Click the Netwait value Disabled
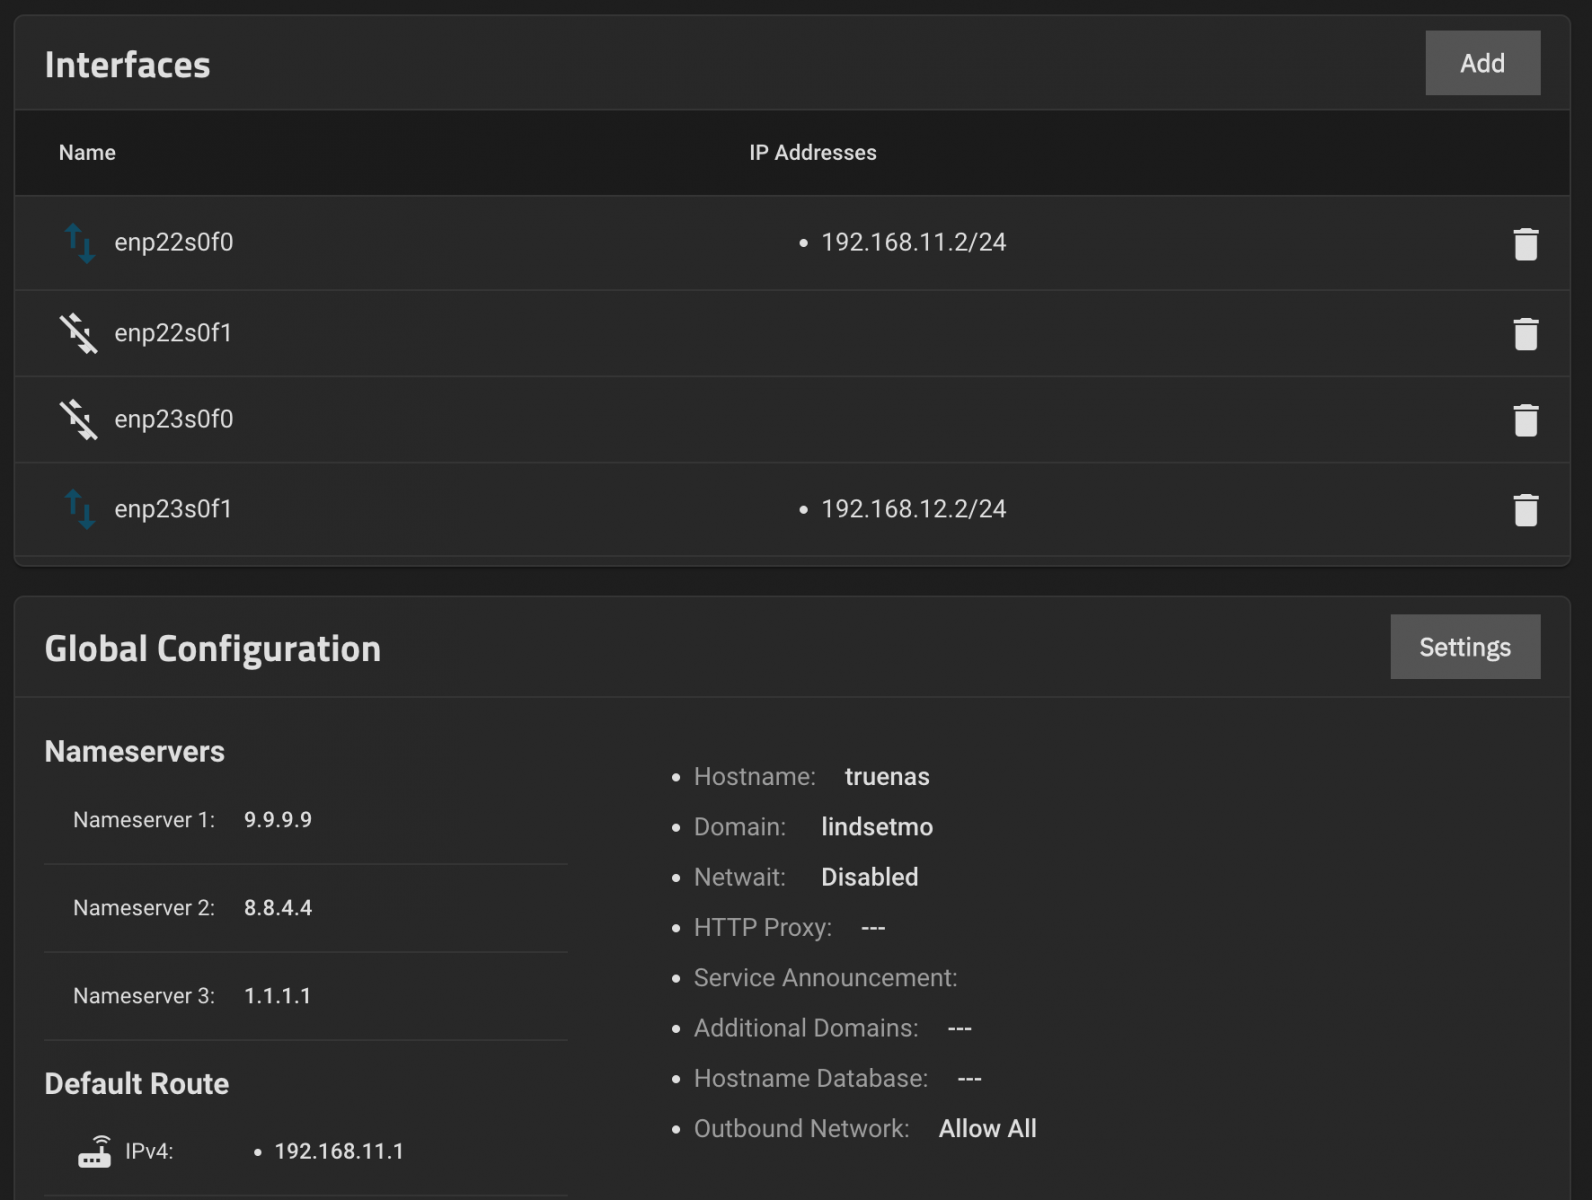This screenshot has width=1592, height=1200. [870, 877]
